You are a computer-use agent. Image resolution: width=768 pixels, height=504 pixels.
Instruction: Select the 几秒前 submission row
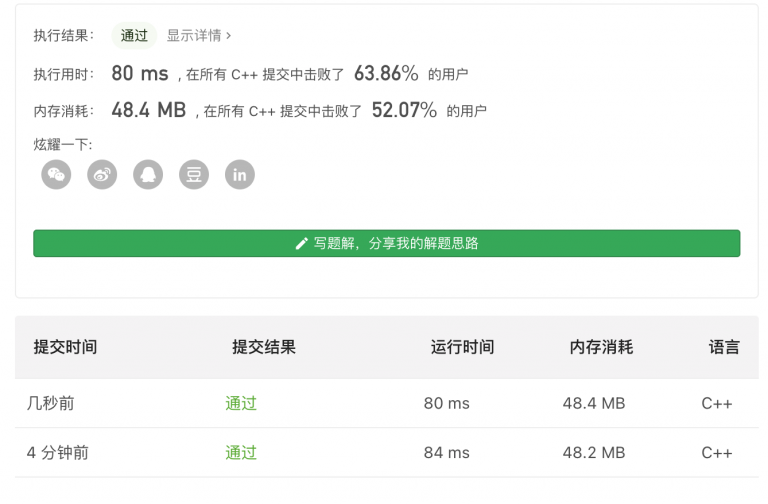[50, 404]
